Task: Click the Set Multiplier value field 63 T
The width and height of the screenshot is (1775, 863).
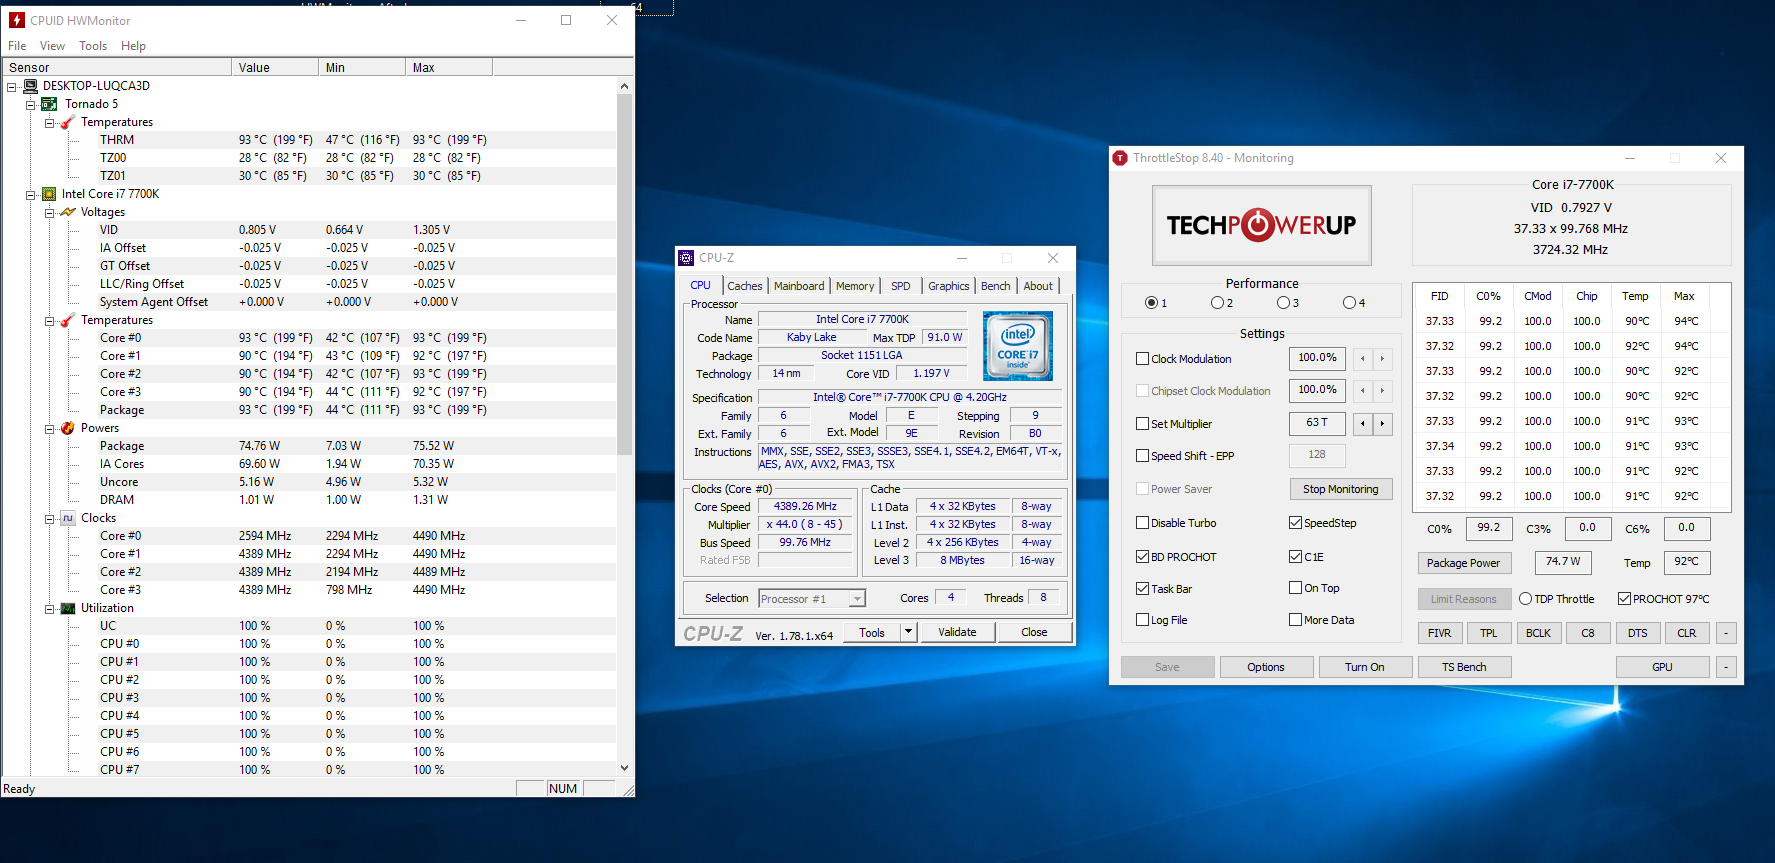Action: pyautogui.click(x=1317, y=423)
